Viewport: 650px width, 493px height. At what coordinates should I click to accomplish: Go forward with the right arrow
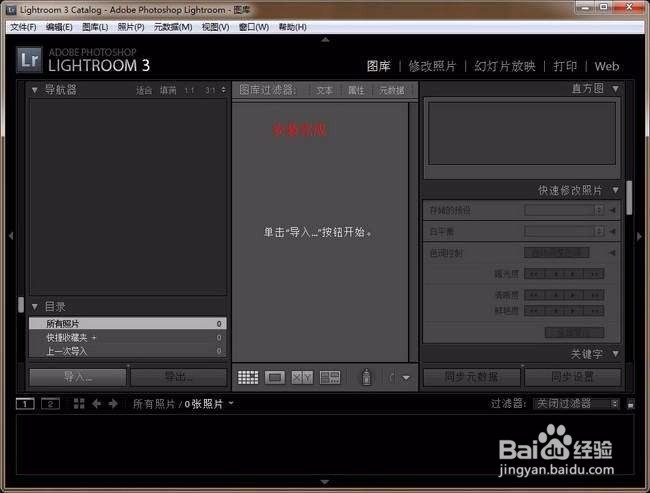pyautogui.click(x=112, y=403)
